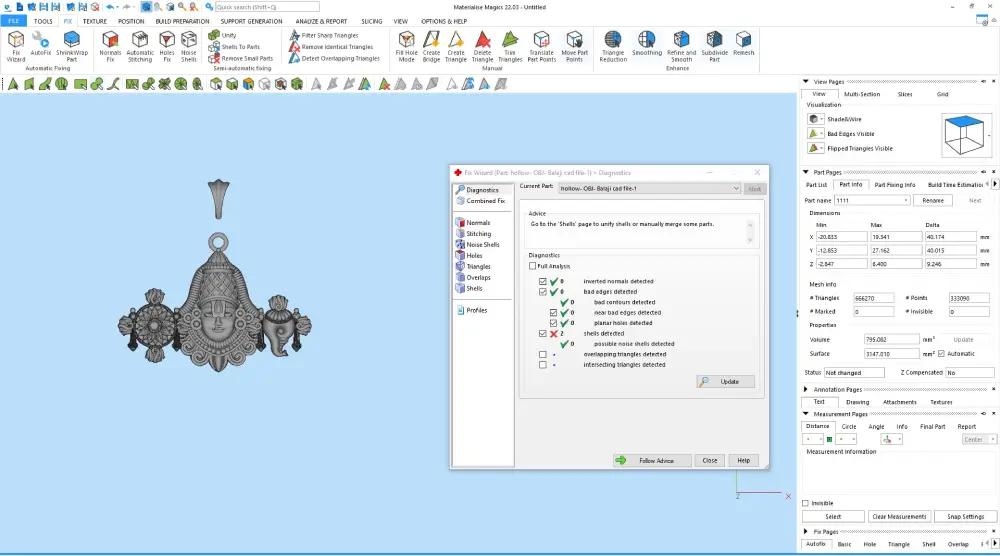
Task: Select ShrinkWrap Part tool
Action: tap(71, 47)
